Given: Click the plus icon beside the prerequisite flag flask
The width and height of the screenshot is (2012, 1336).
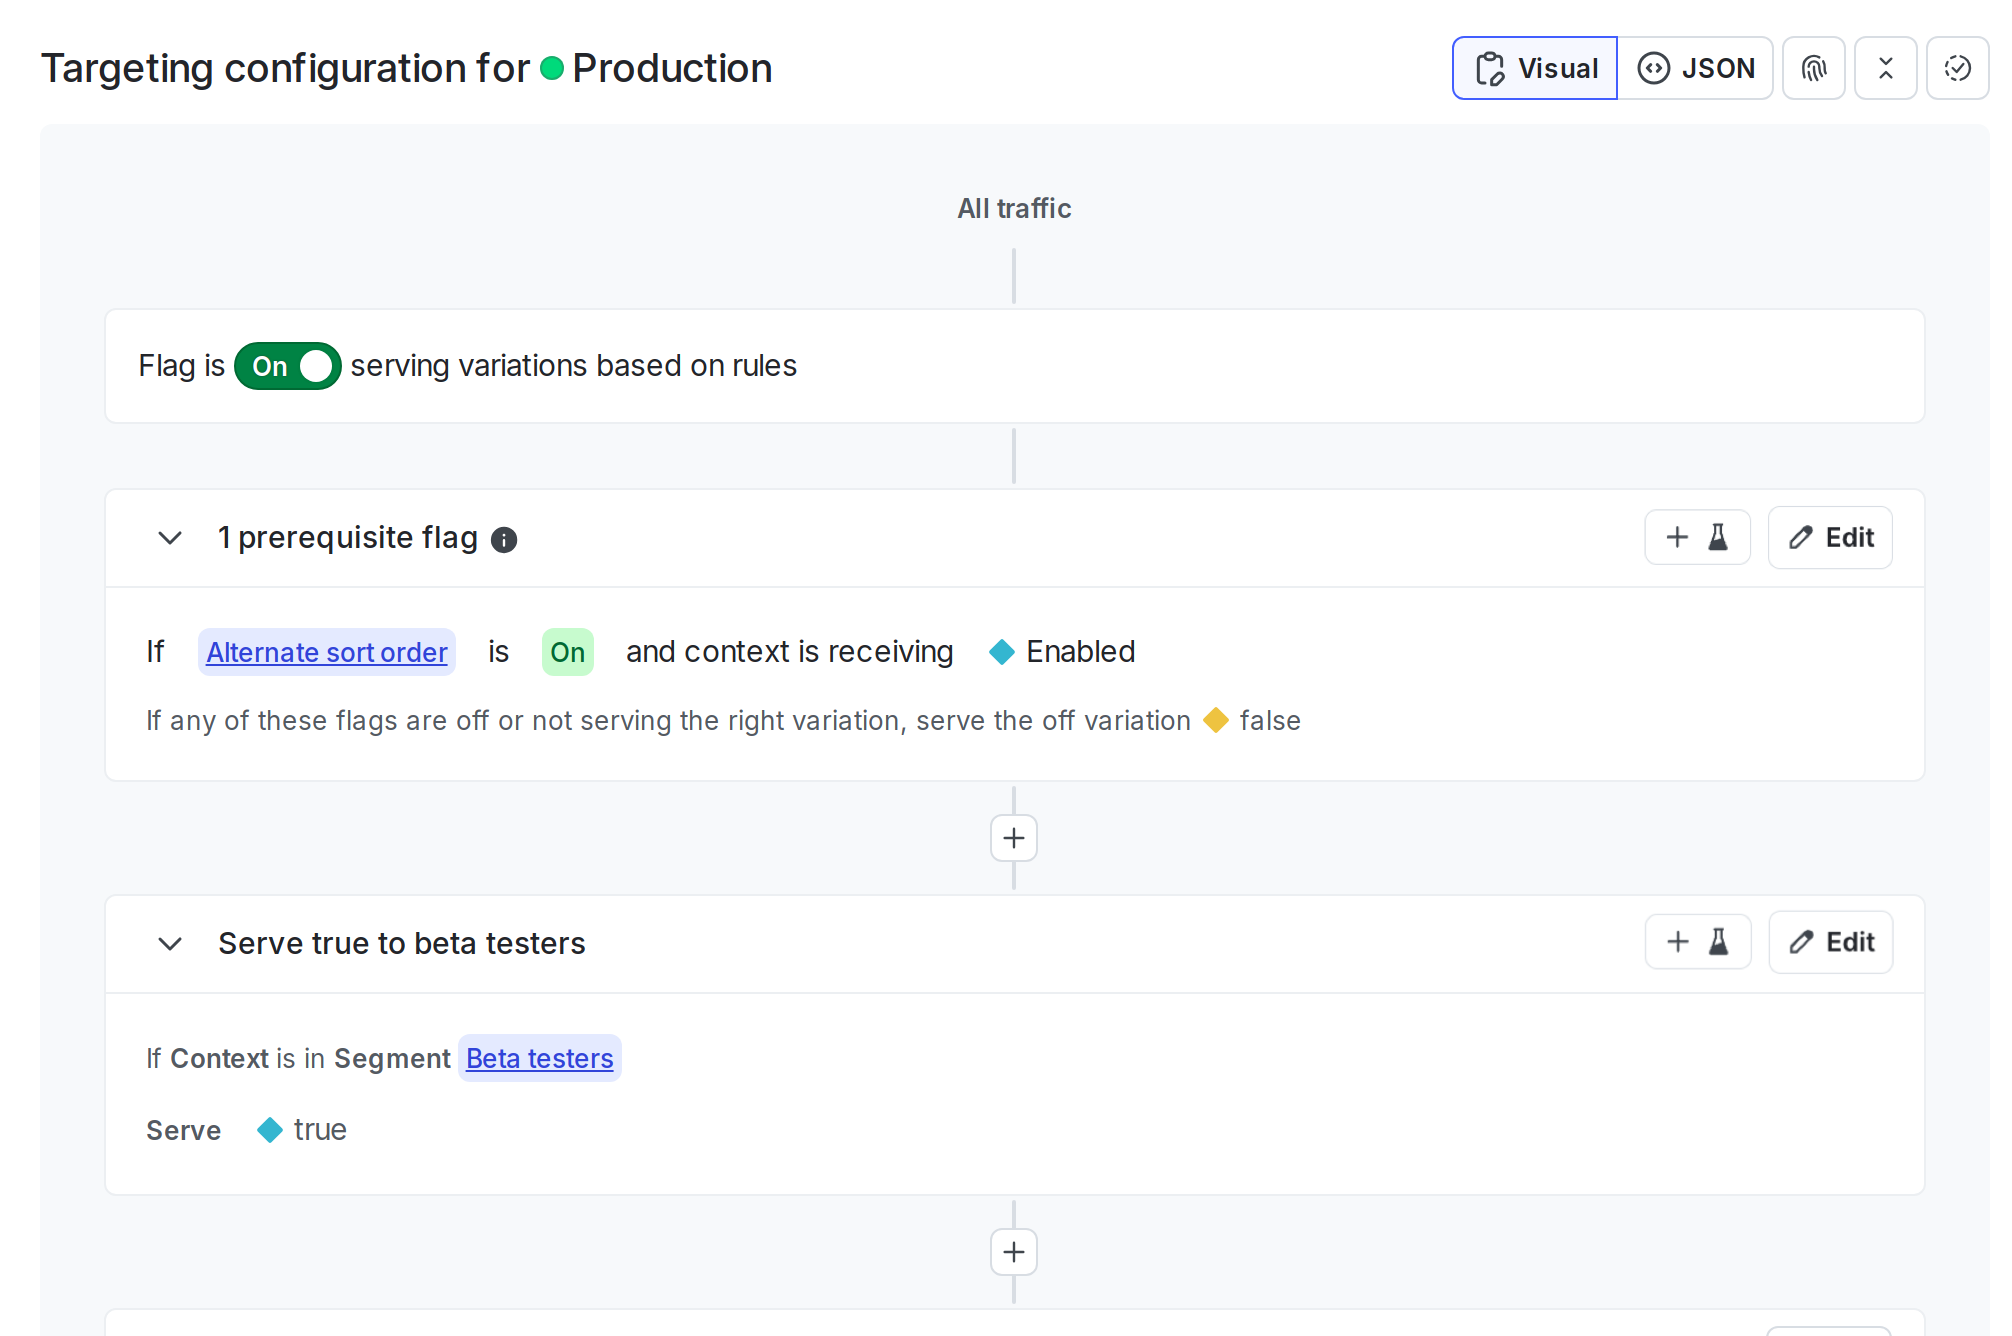Looking at the screenshot, I should tap(1678, 537).
